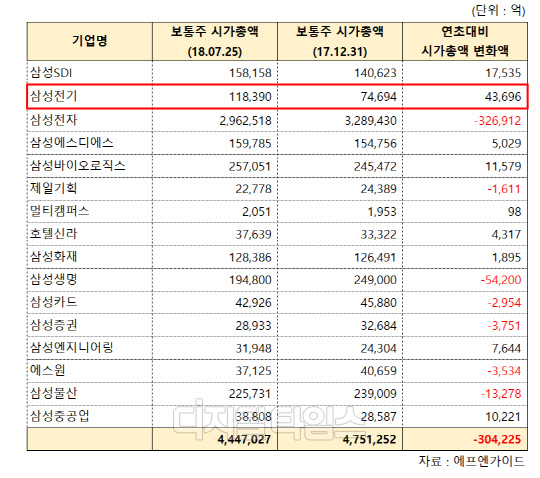Click the total 4,751,252
The height and width of the screenshot is (478, 540).
pos(369,439)
